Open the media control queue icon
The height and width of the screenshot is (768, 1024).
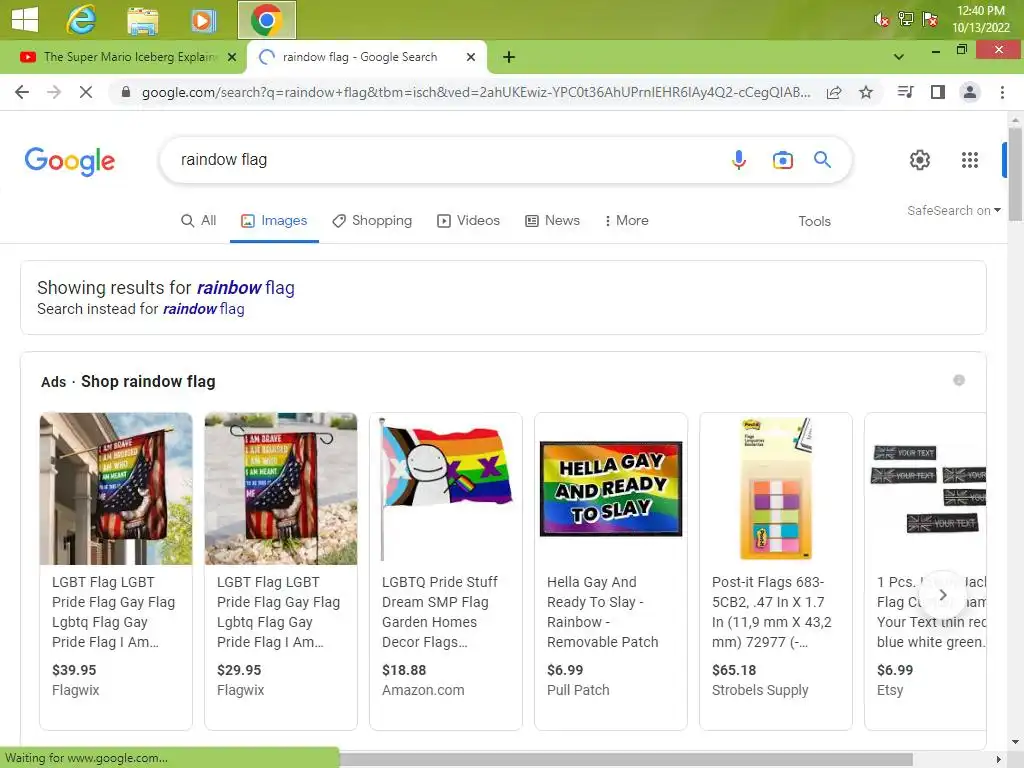(x=905, y=92)
